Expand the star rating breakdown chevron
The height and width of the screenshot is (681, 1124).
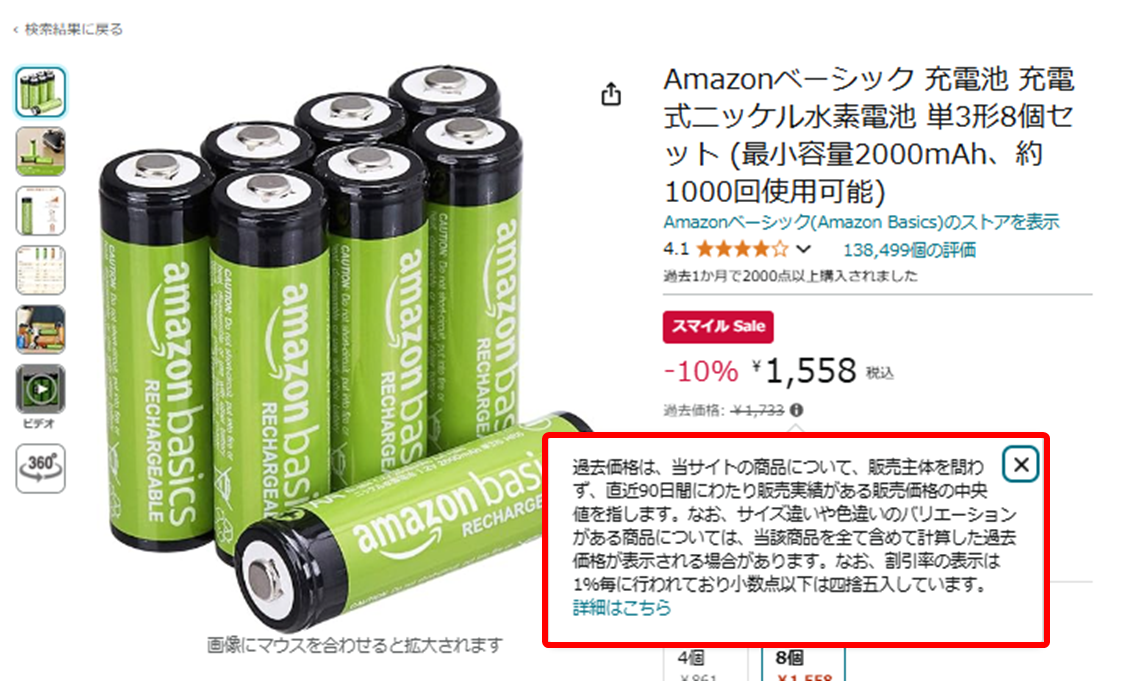[804, 249]
